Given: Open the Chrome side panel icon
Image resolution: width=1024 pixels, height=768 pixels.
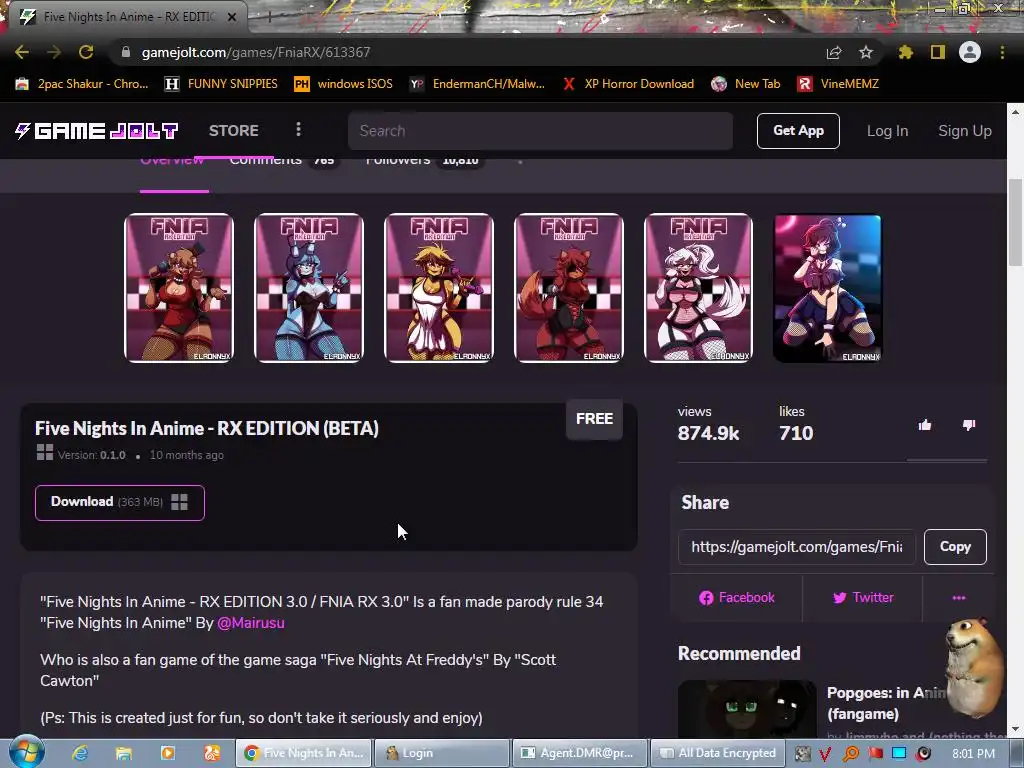Looking at the screenshot, I should tap(938, 52).
